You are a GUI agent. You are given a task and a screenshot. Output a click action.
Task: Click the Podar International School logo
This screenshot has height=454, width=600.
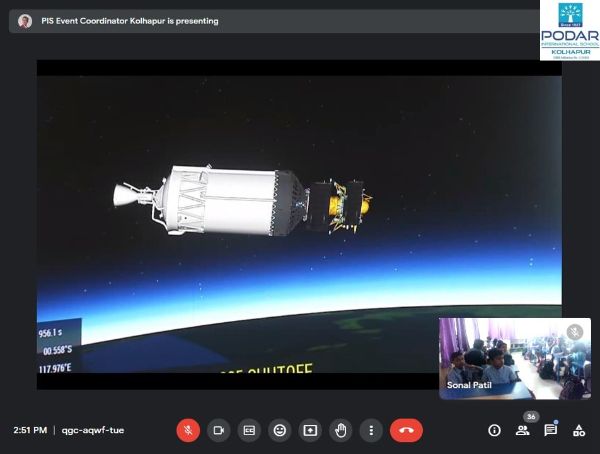click(568, 31)
